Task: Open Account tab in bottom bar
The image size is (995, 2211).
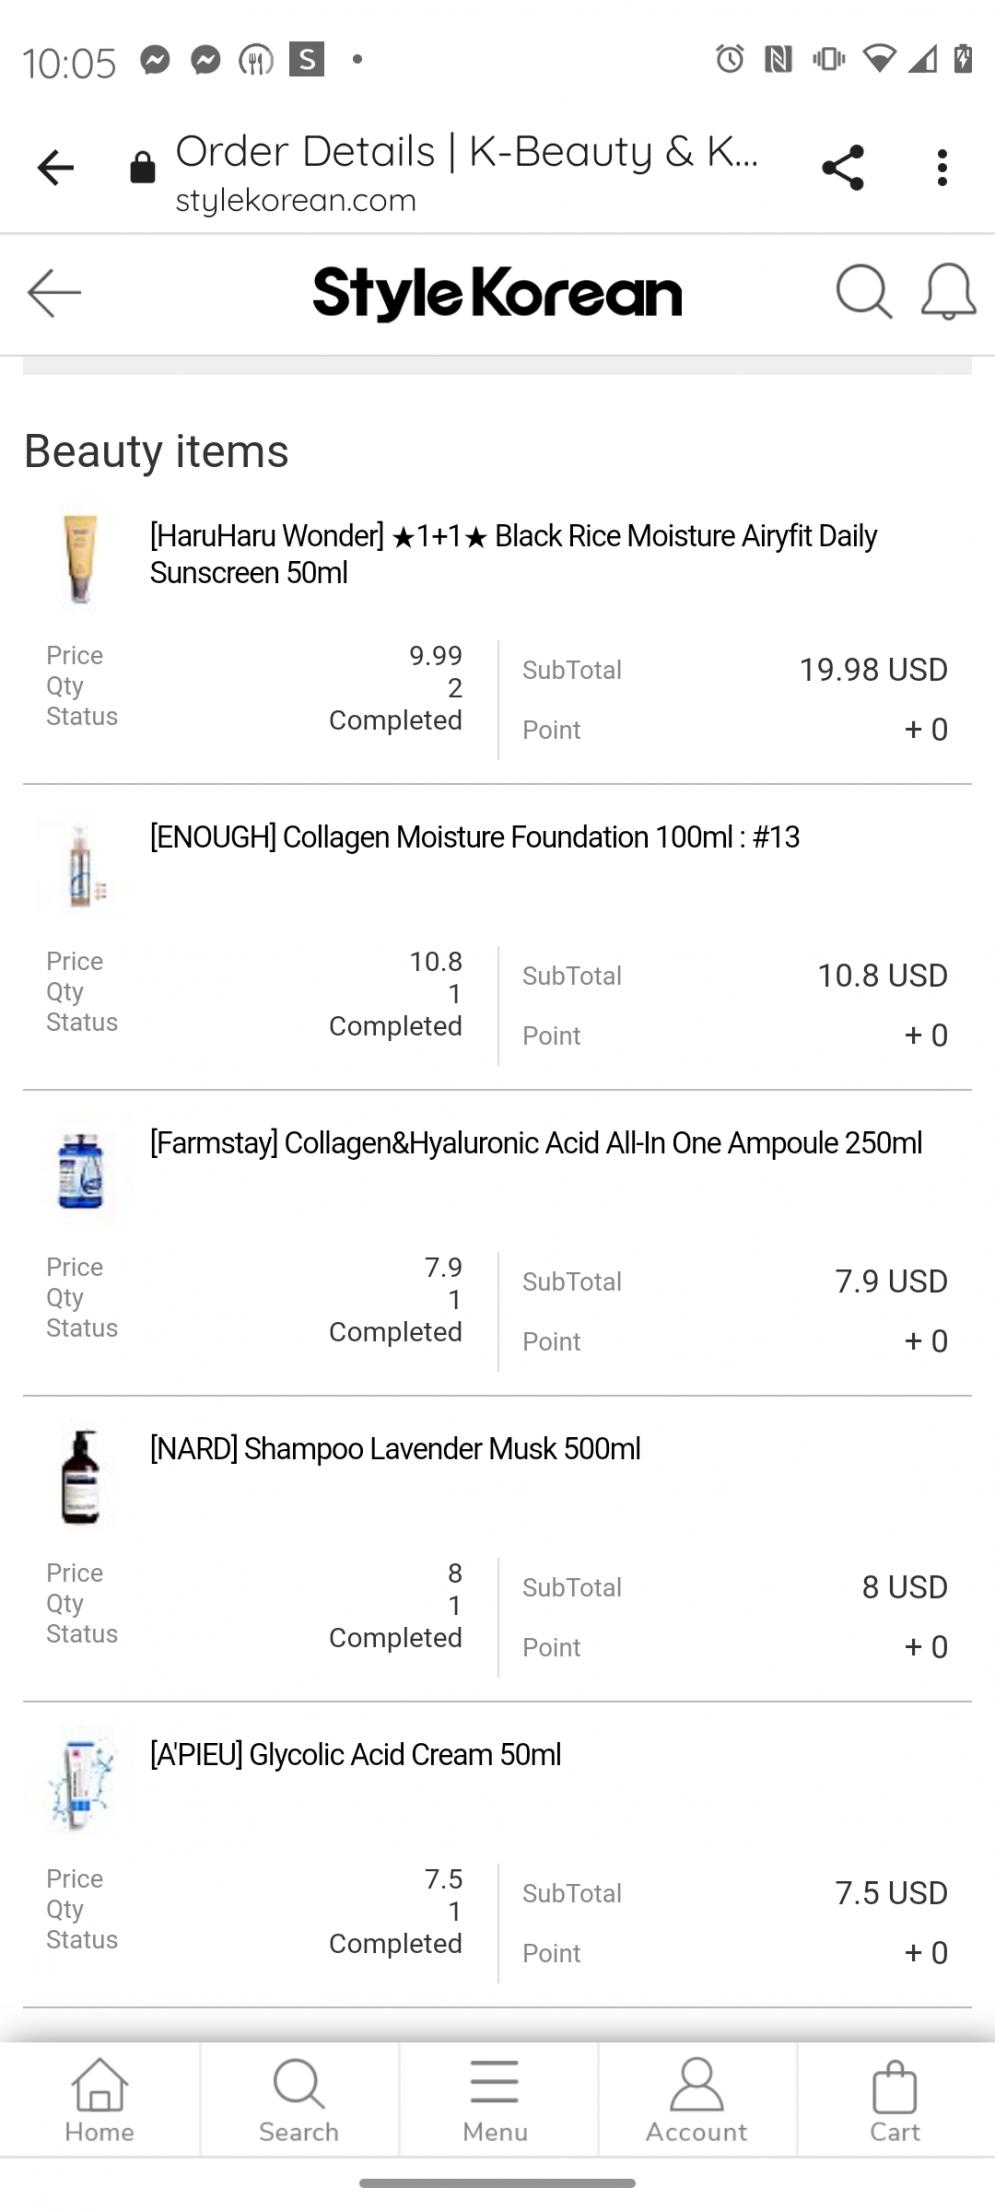Action: click(696, 2100)
